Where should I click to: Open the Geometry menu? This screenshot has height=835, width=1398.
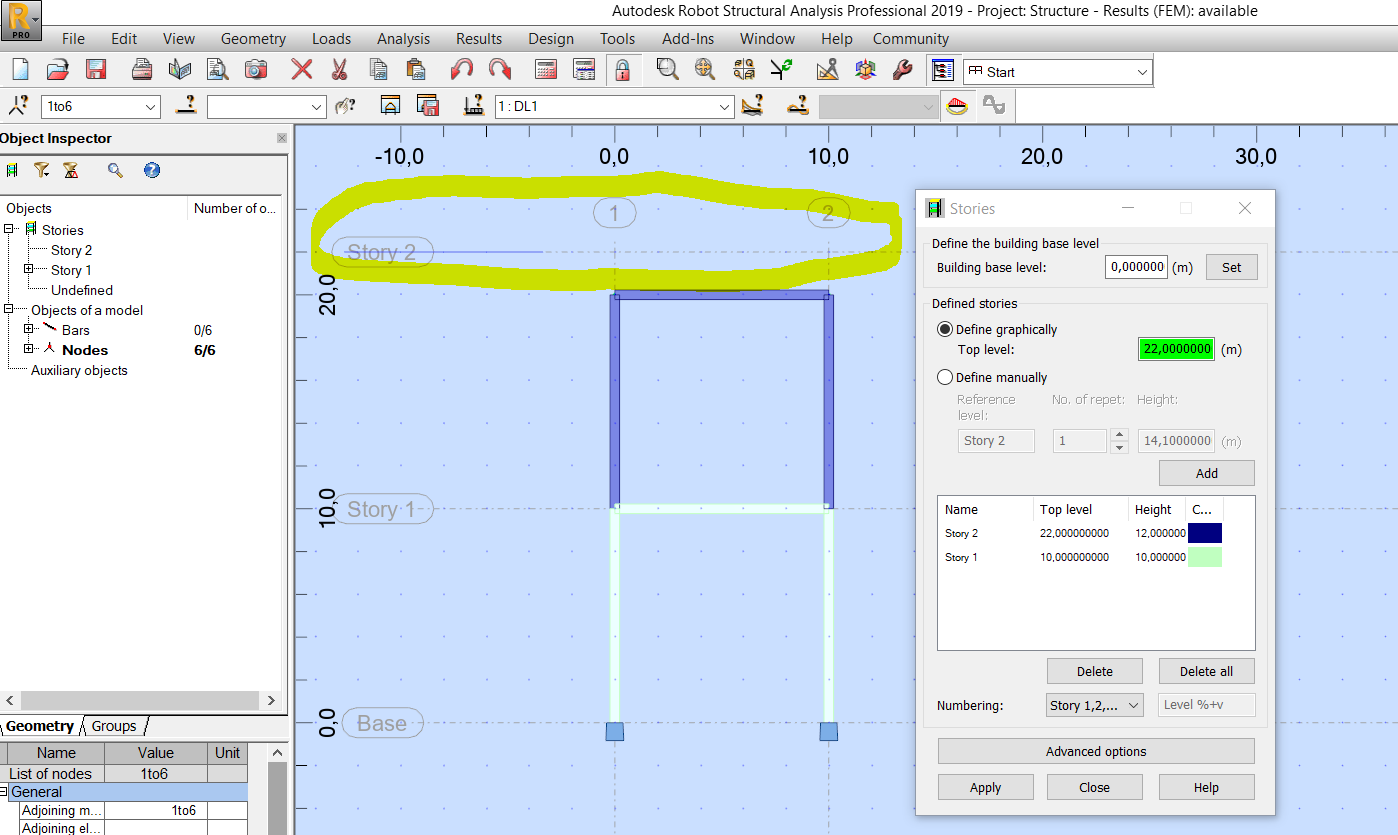point(253,38)
